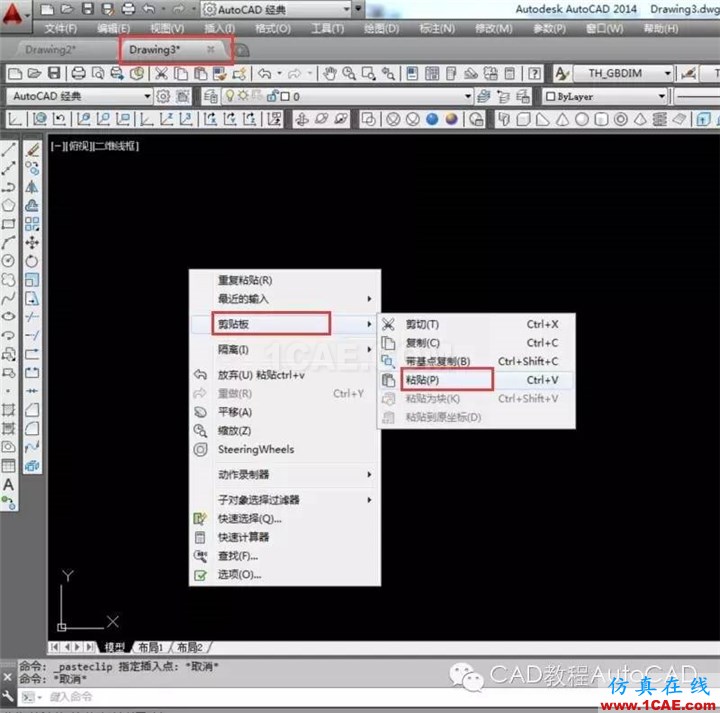Click the Zoom realtime magnifier icon

(x=349, y=73)
